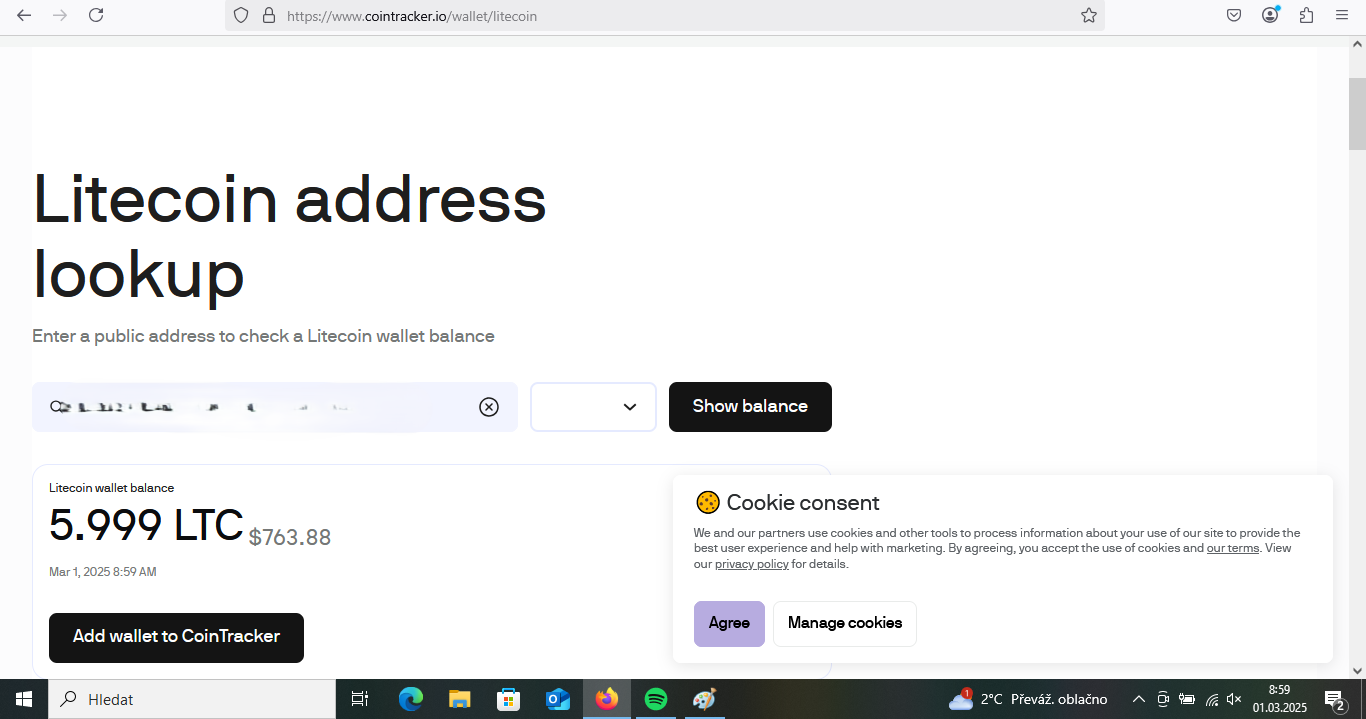Screen dimensions: 1366x719
Task: Agree to the cookie consent
Action: [729, 623]
